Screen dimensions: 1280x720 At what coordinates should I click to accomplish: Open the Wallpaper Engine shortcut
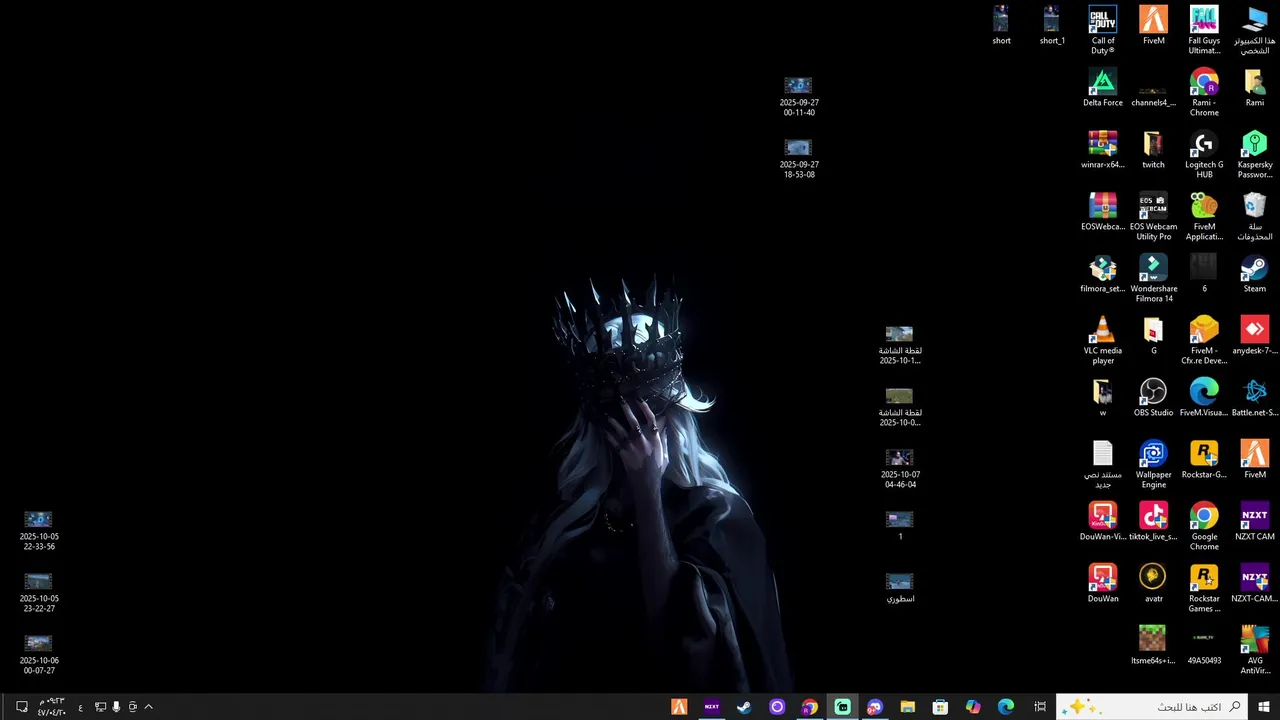tap(1153, 464)
